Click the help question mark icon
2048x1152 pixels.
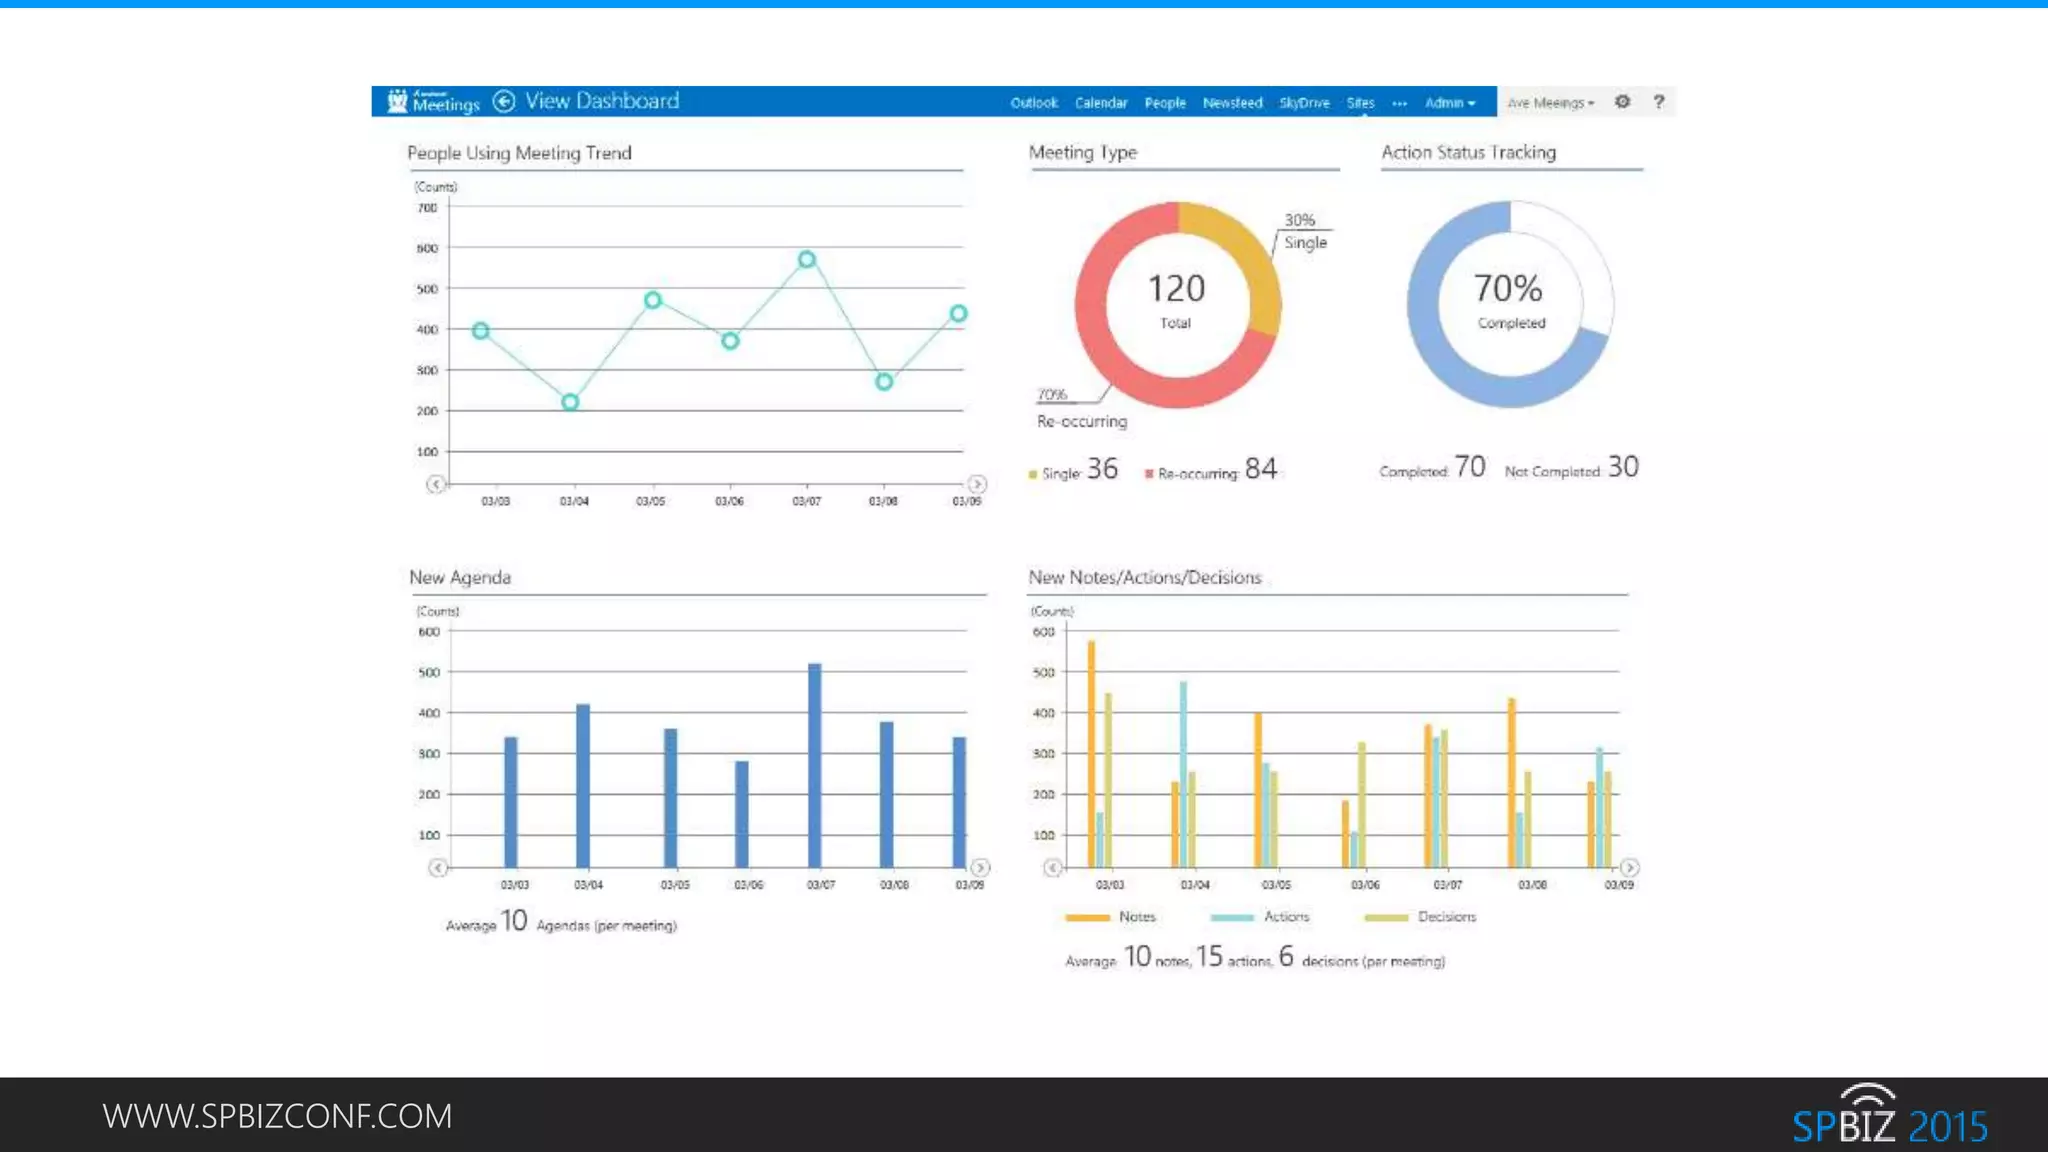(1658, 102)
